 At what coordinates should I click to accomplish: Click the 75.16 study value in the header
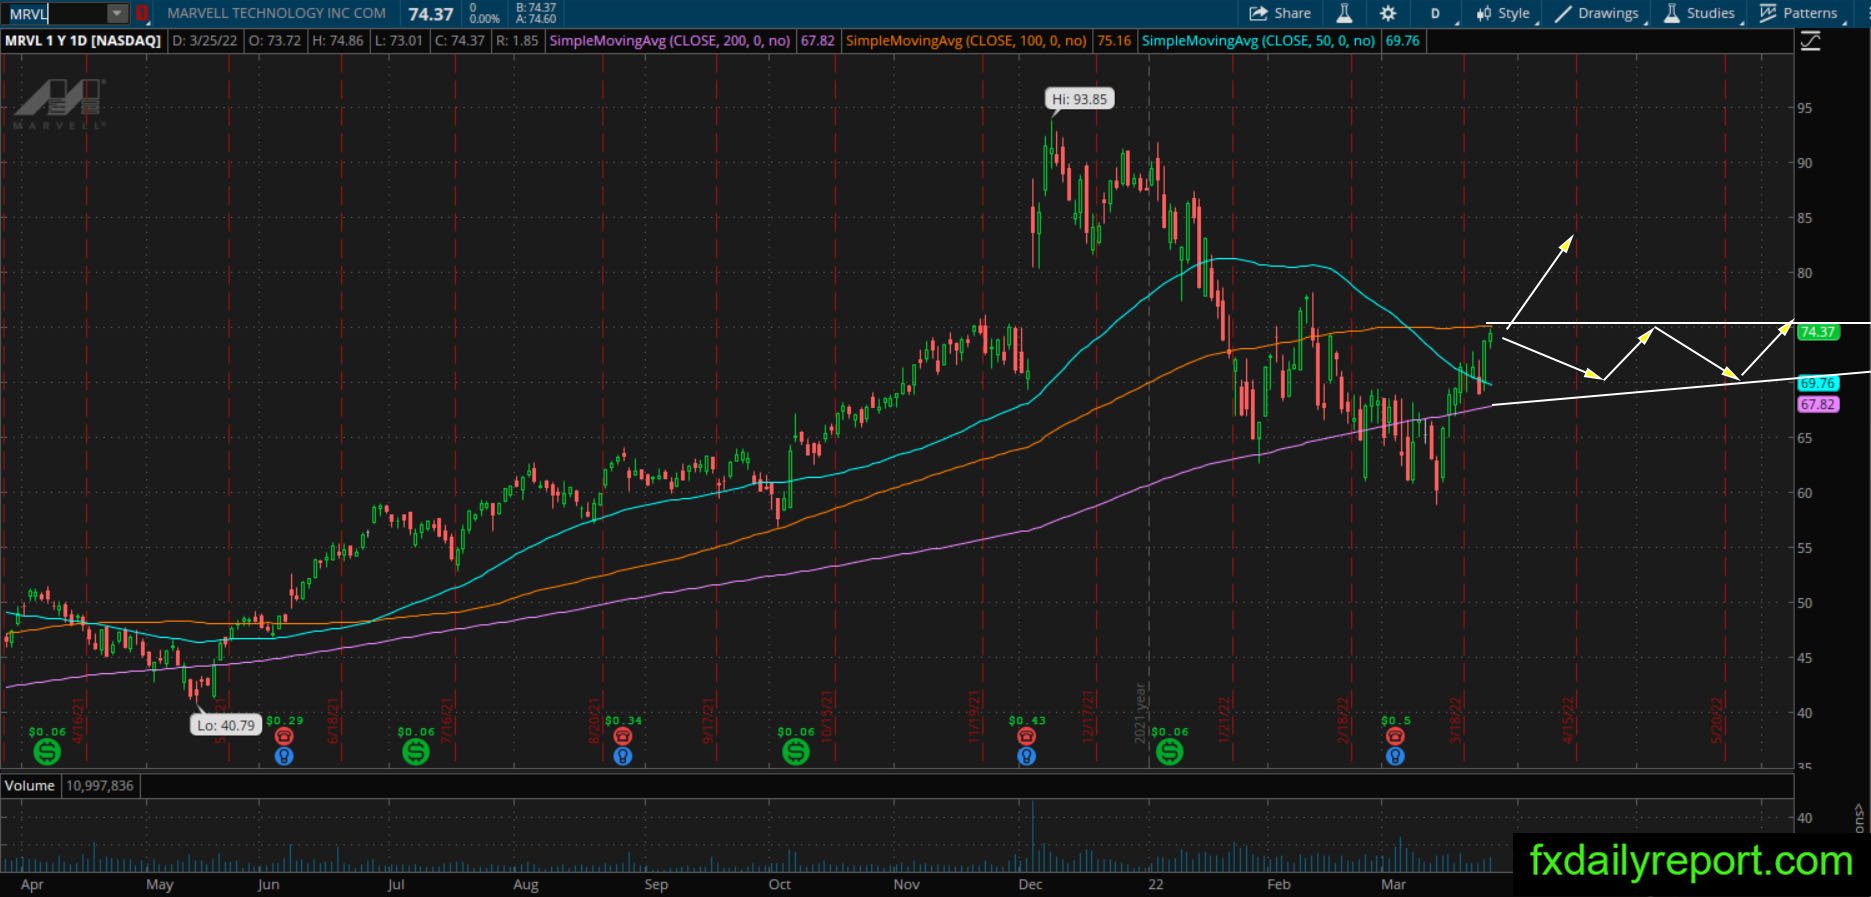1114,41
